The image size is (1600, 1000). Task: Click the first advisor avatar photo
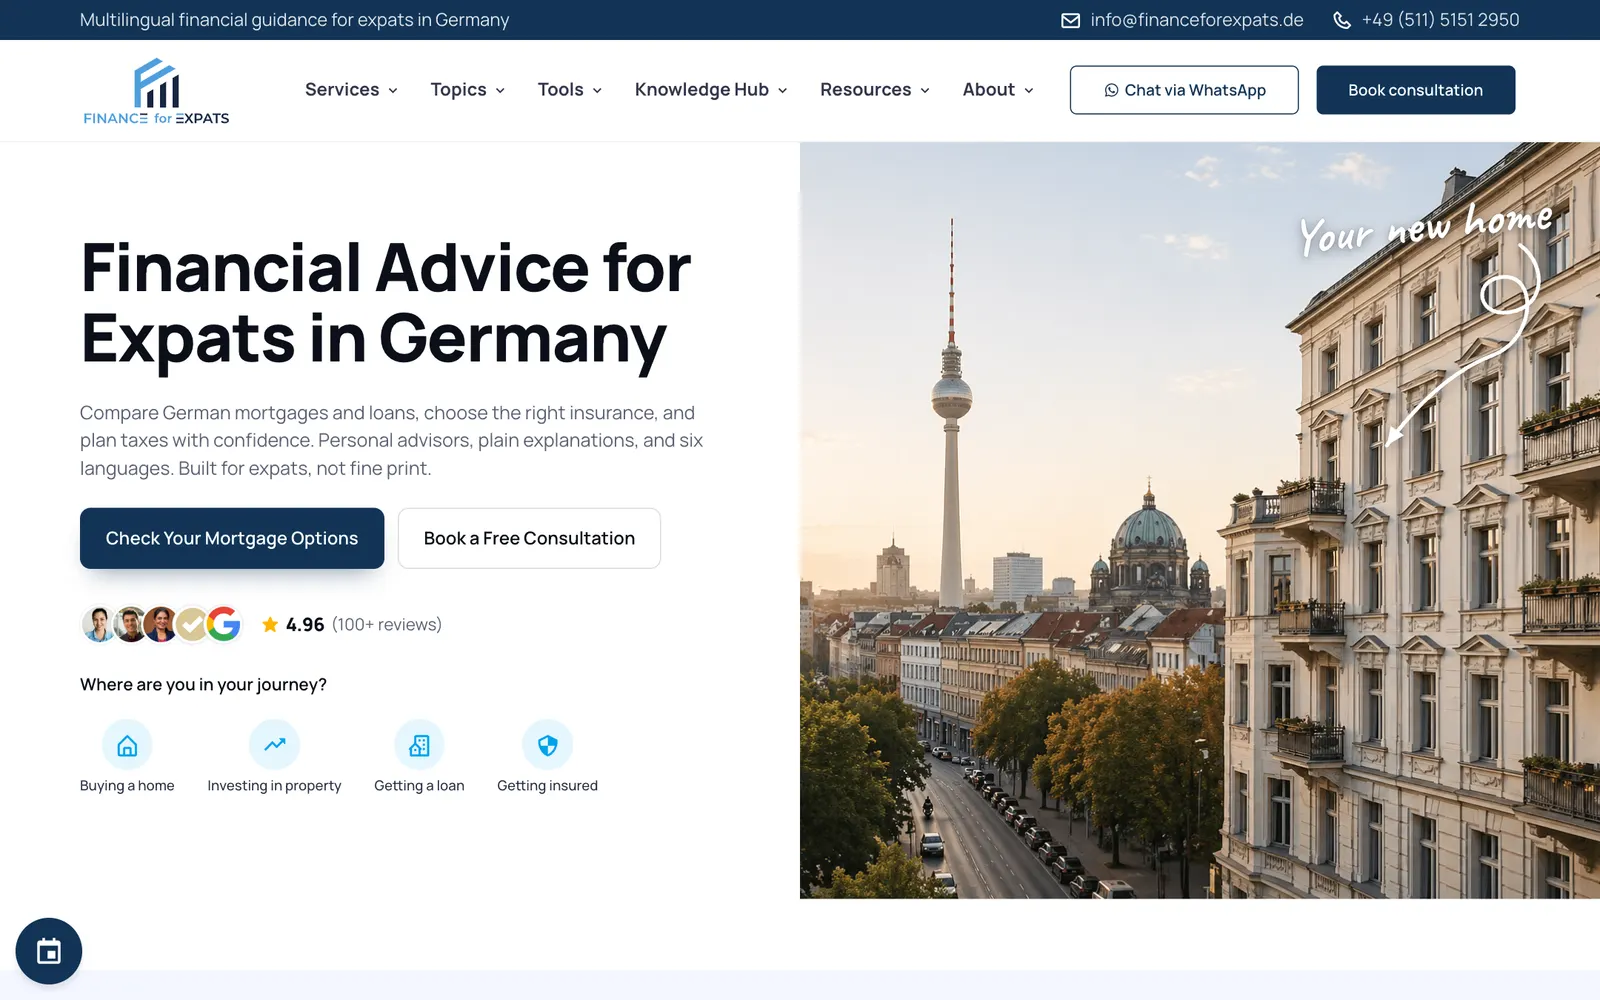[98, 624]
